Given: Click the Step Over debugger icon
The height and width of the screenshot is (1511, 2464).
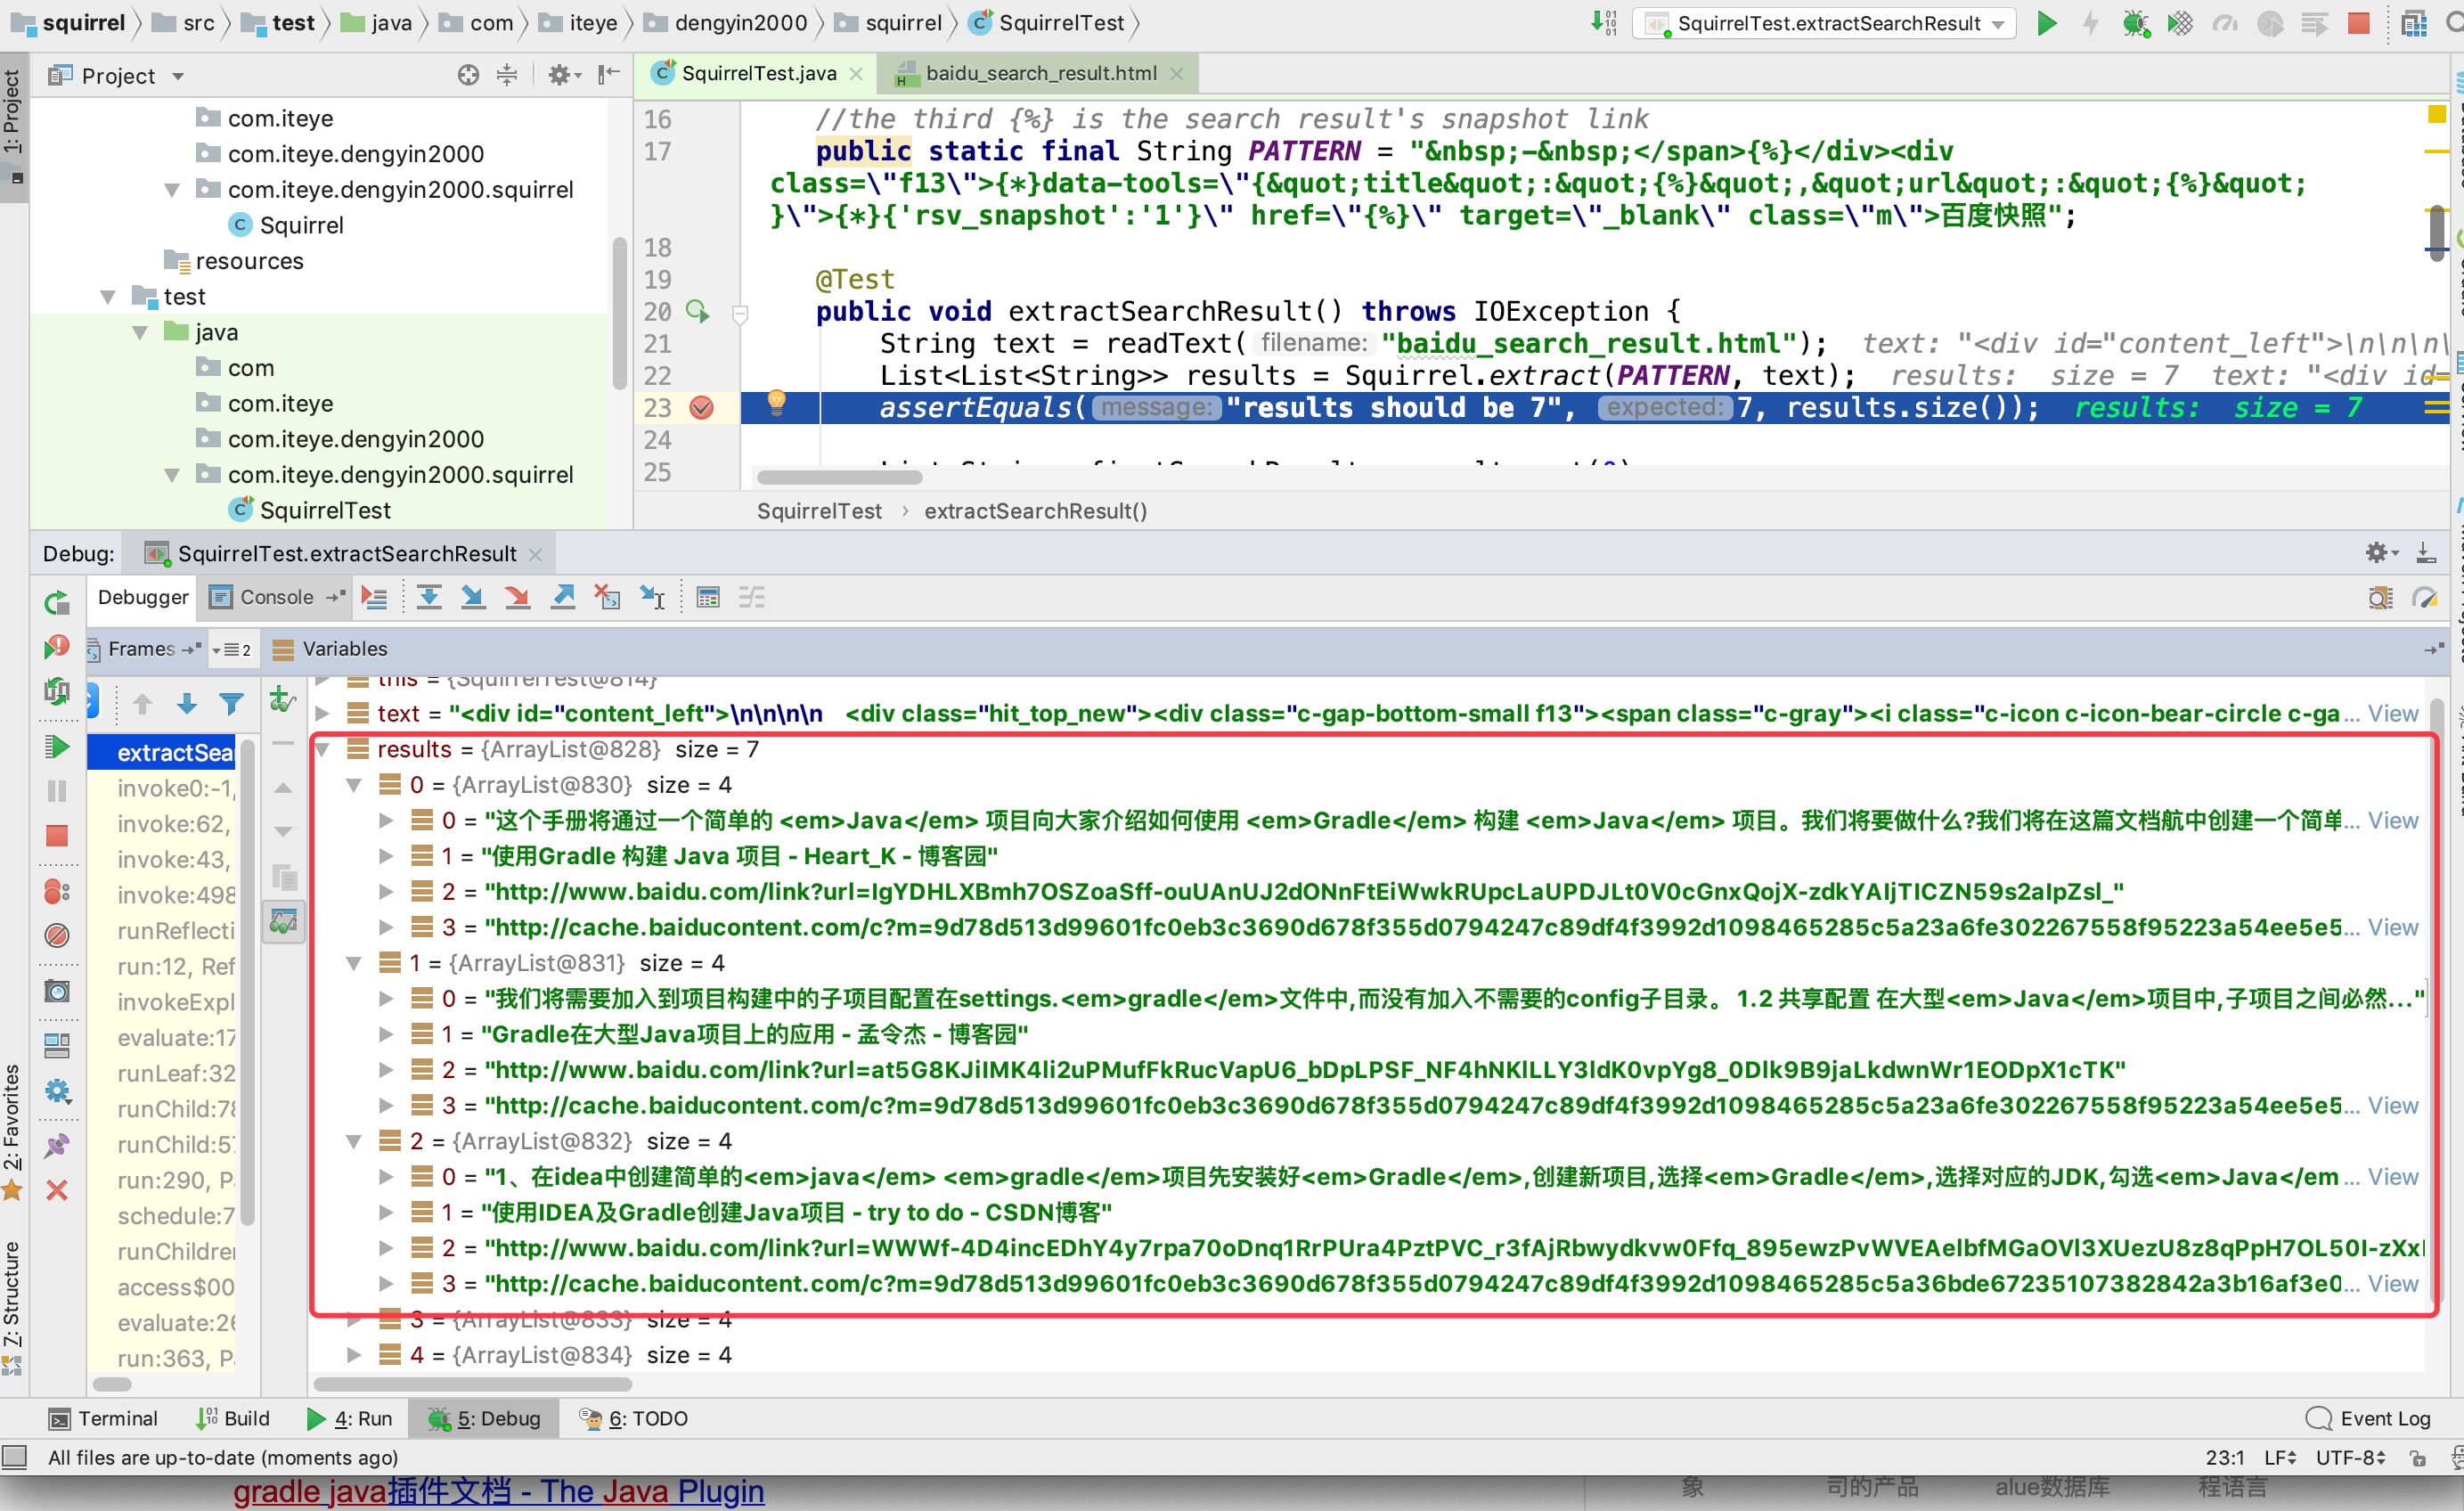Looking at the screenshot, I should pyautogui.click(x=429, y=598).
